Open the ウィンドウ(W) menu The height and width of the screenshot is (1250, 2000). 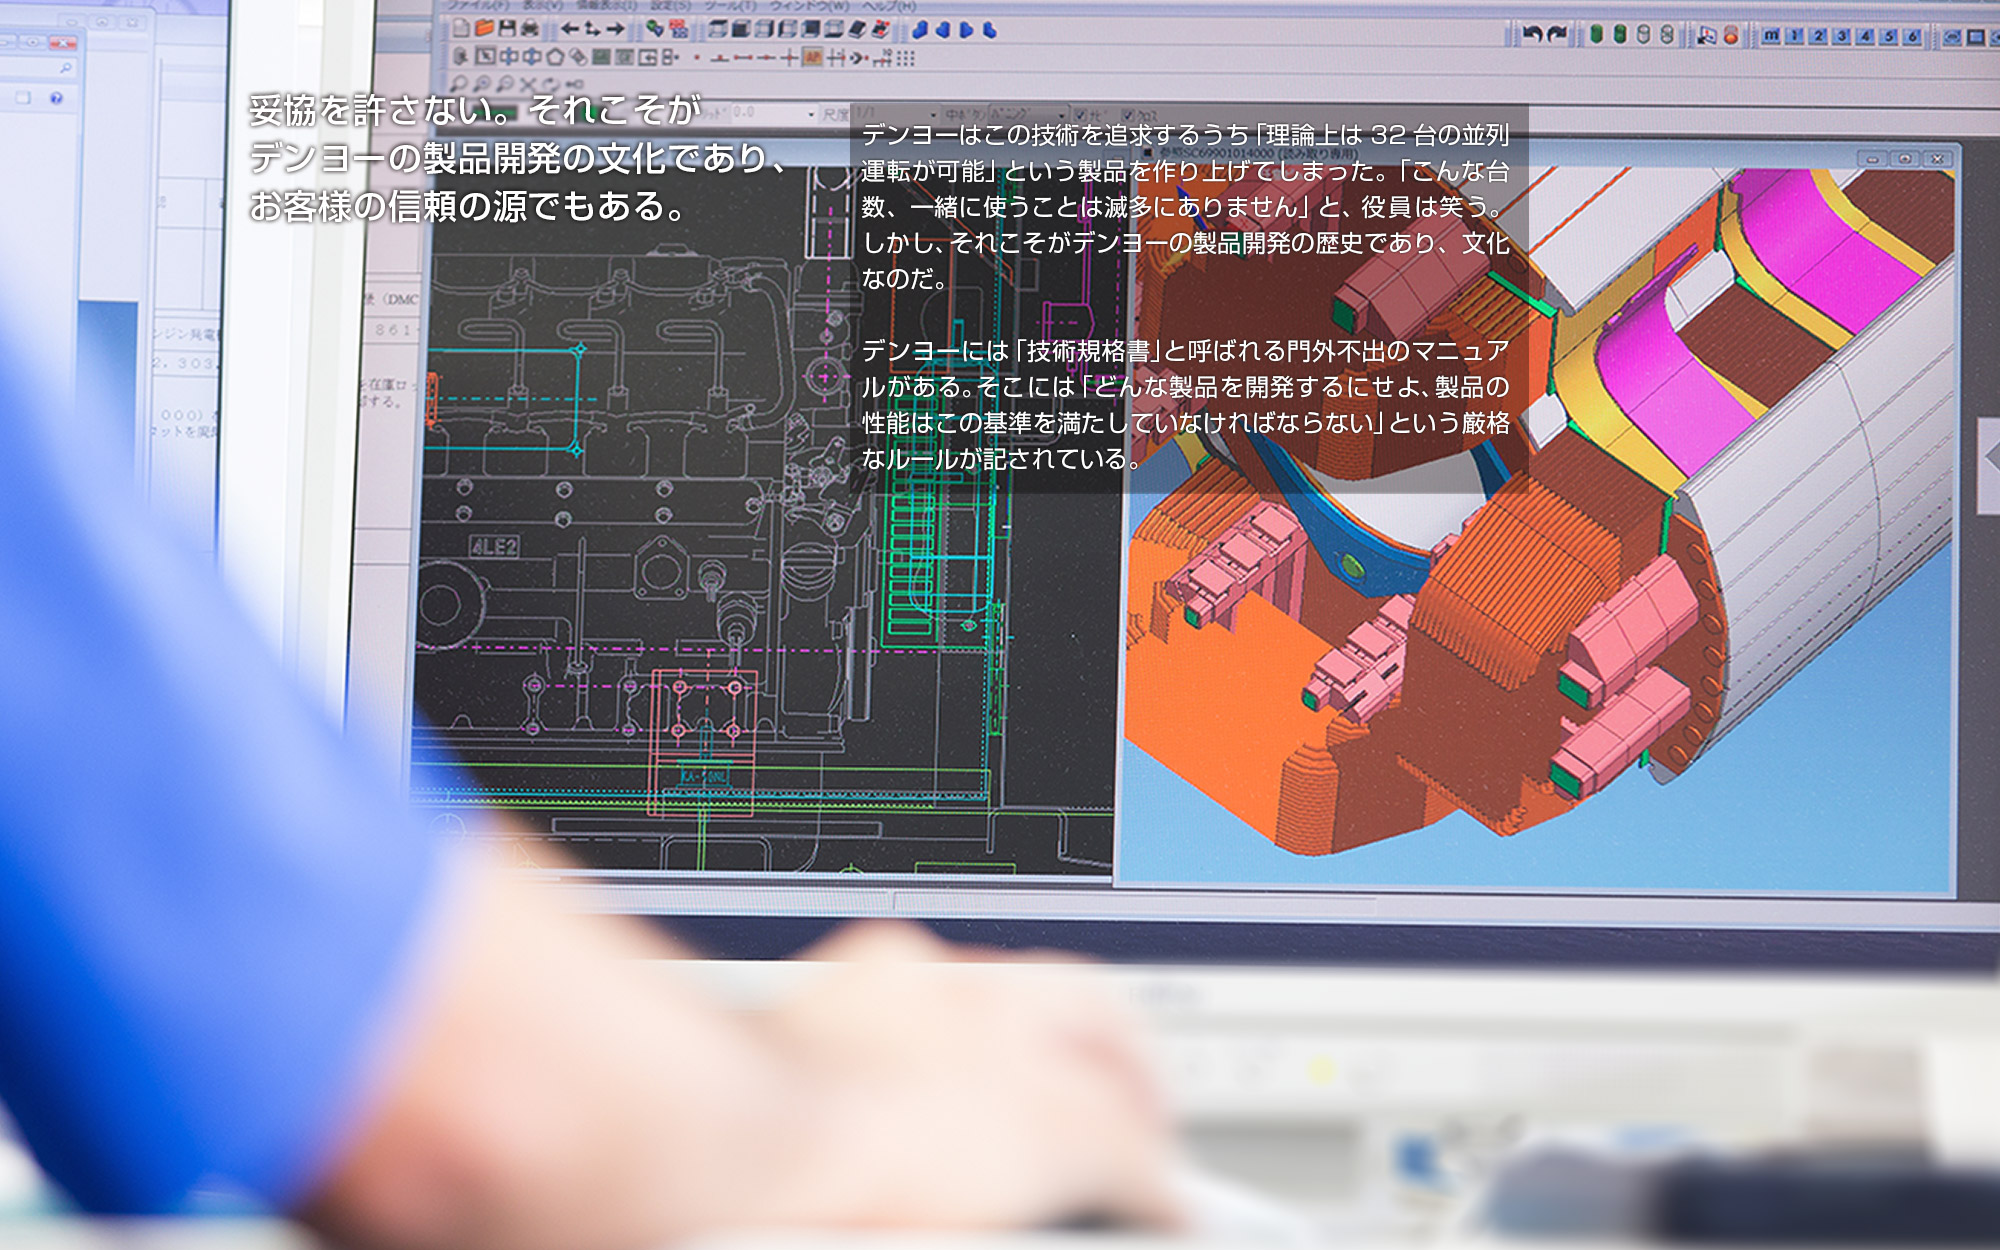point(809,6)
